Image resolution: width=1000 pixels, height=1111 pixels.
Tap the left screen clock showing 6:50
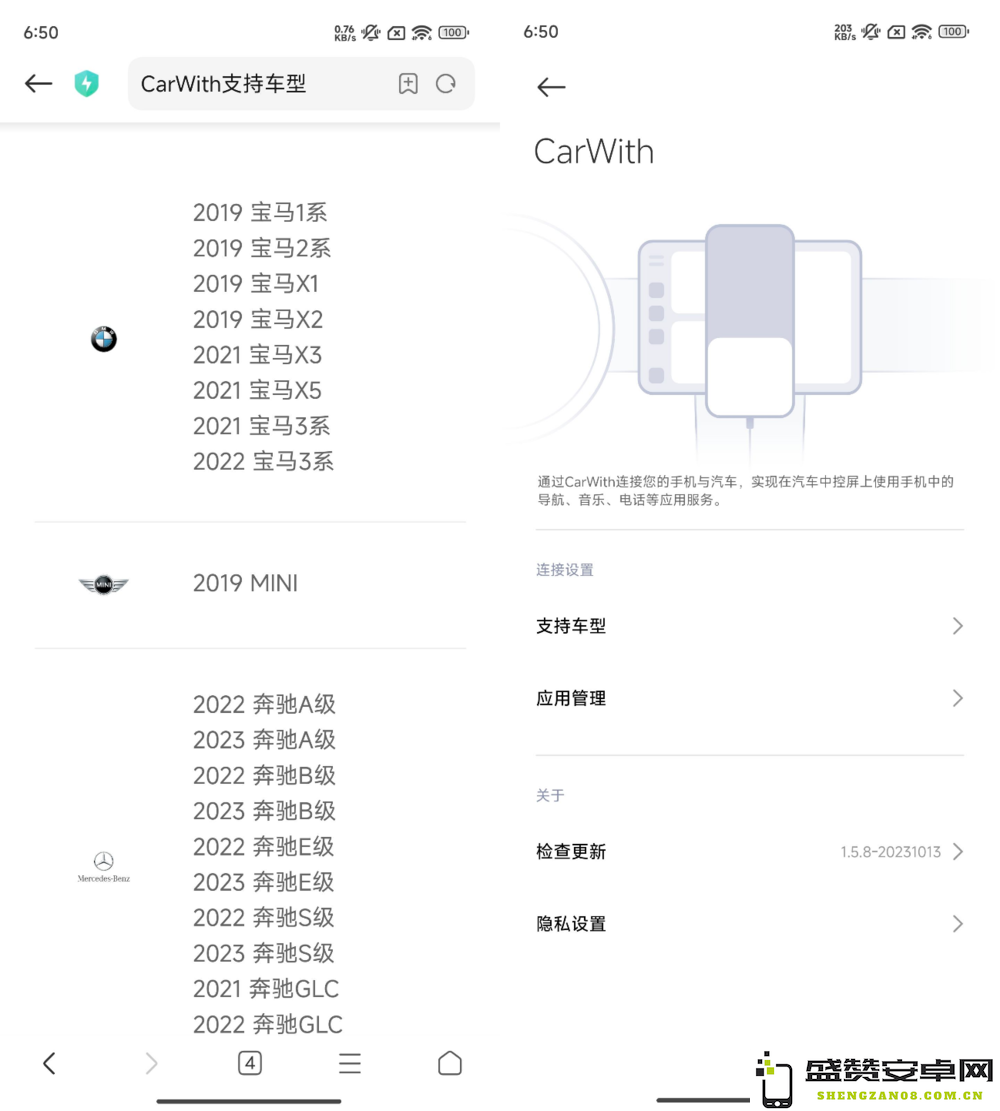(41, 33)
